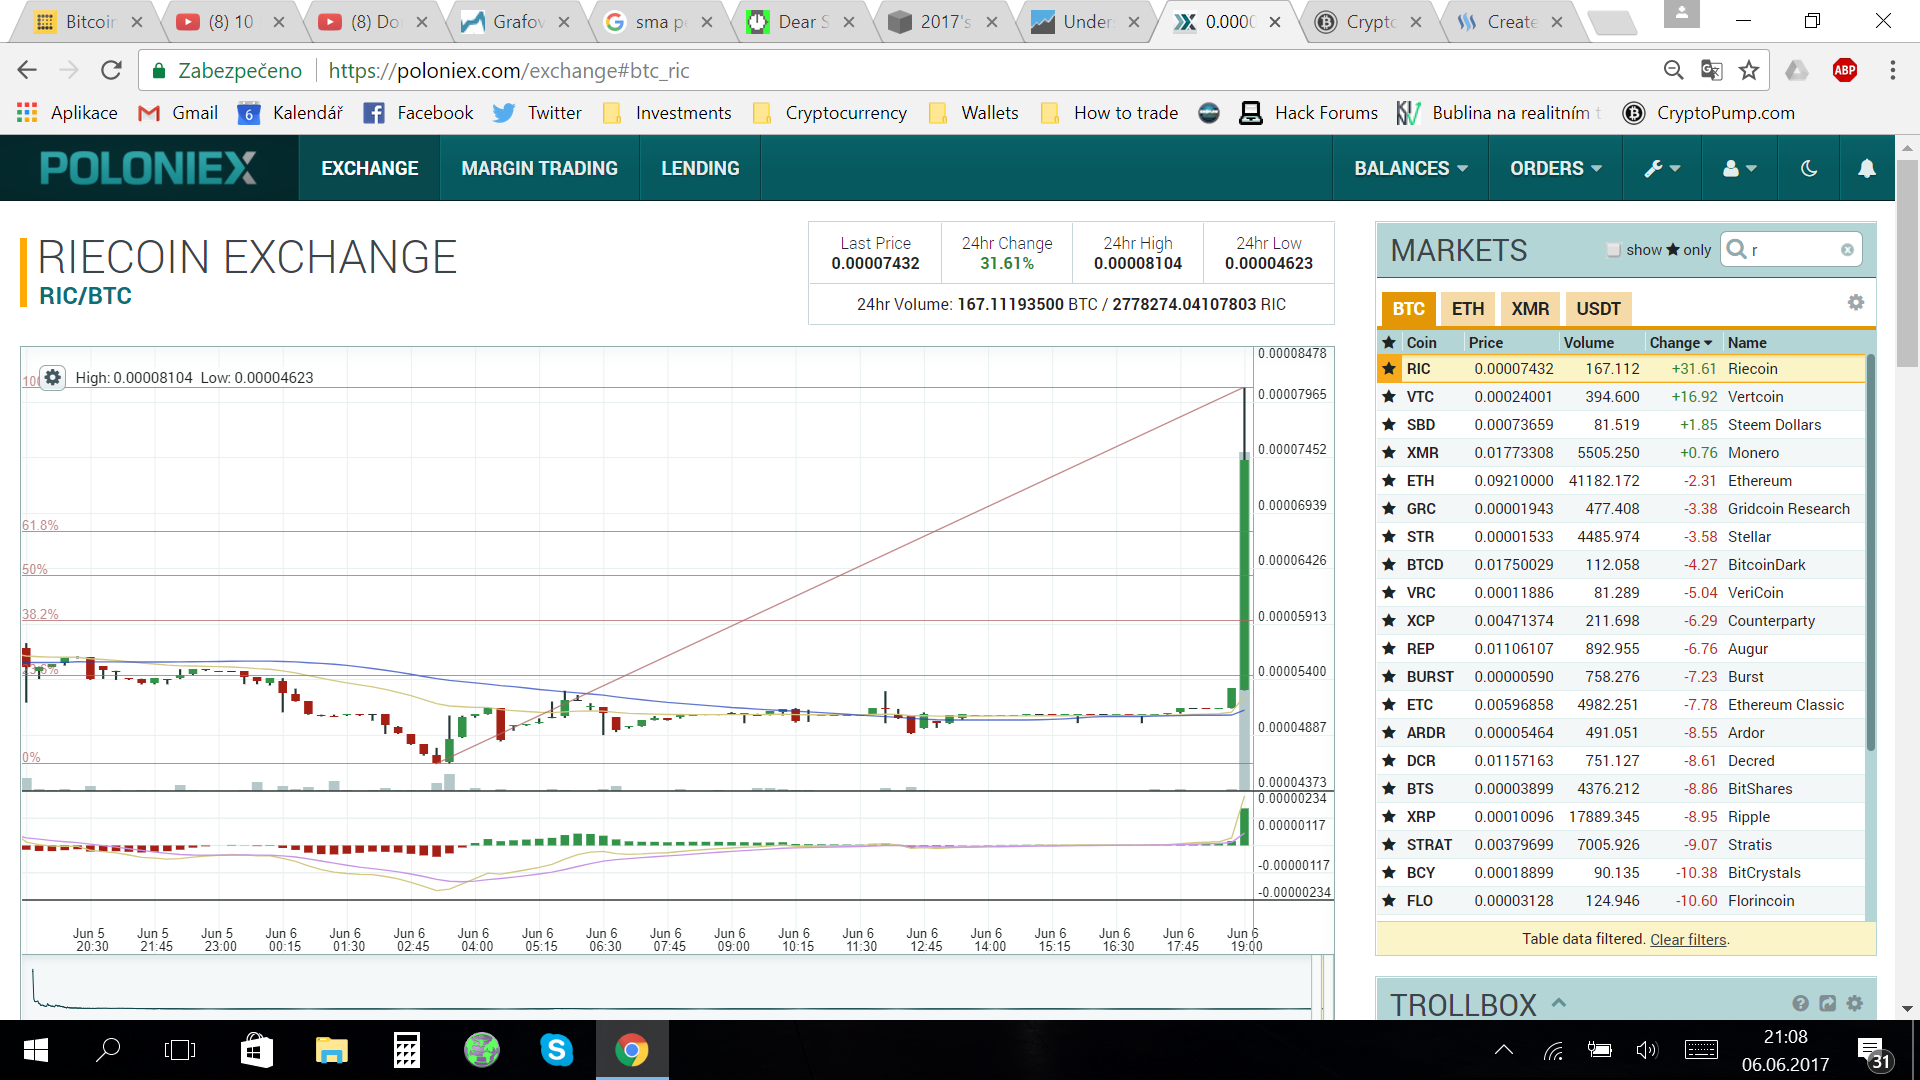
Task: Select the ETH markets tab
Action: [x=1468, y=309]
